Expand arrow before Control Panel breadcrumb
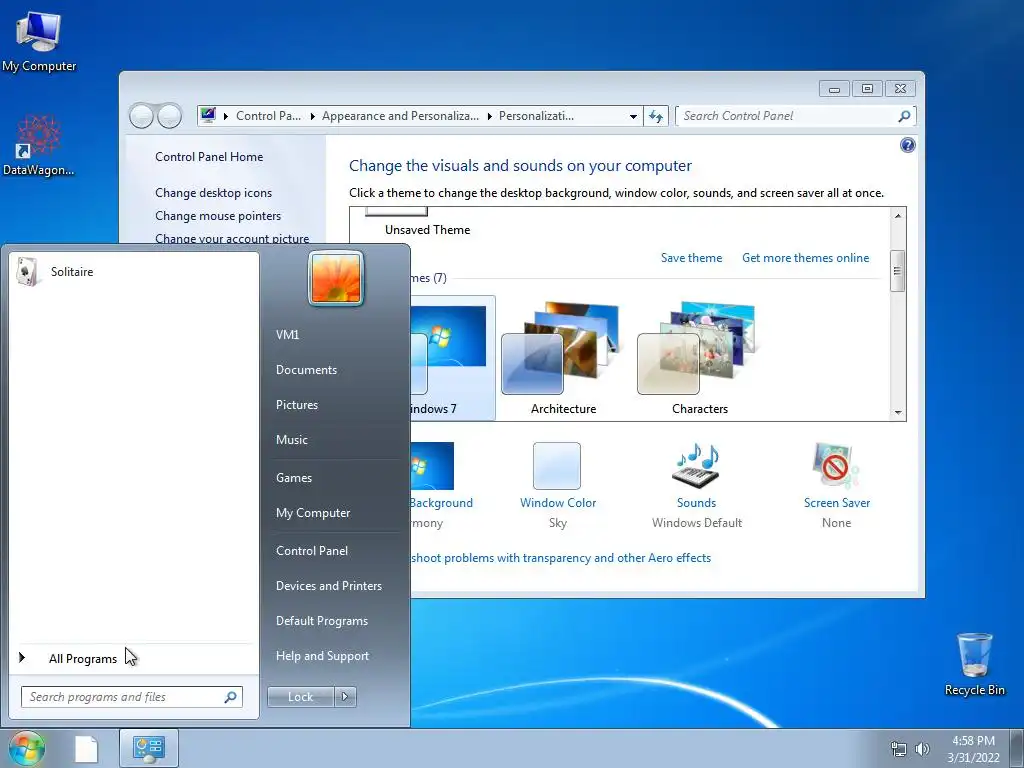The width and height of the screenshot is (1024, 768). coord(226,116)
